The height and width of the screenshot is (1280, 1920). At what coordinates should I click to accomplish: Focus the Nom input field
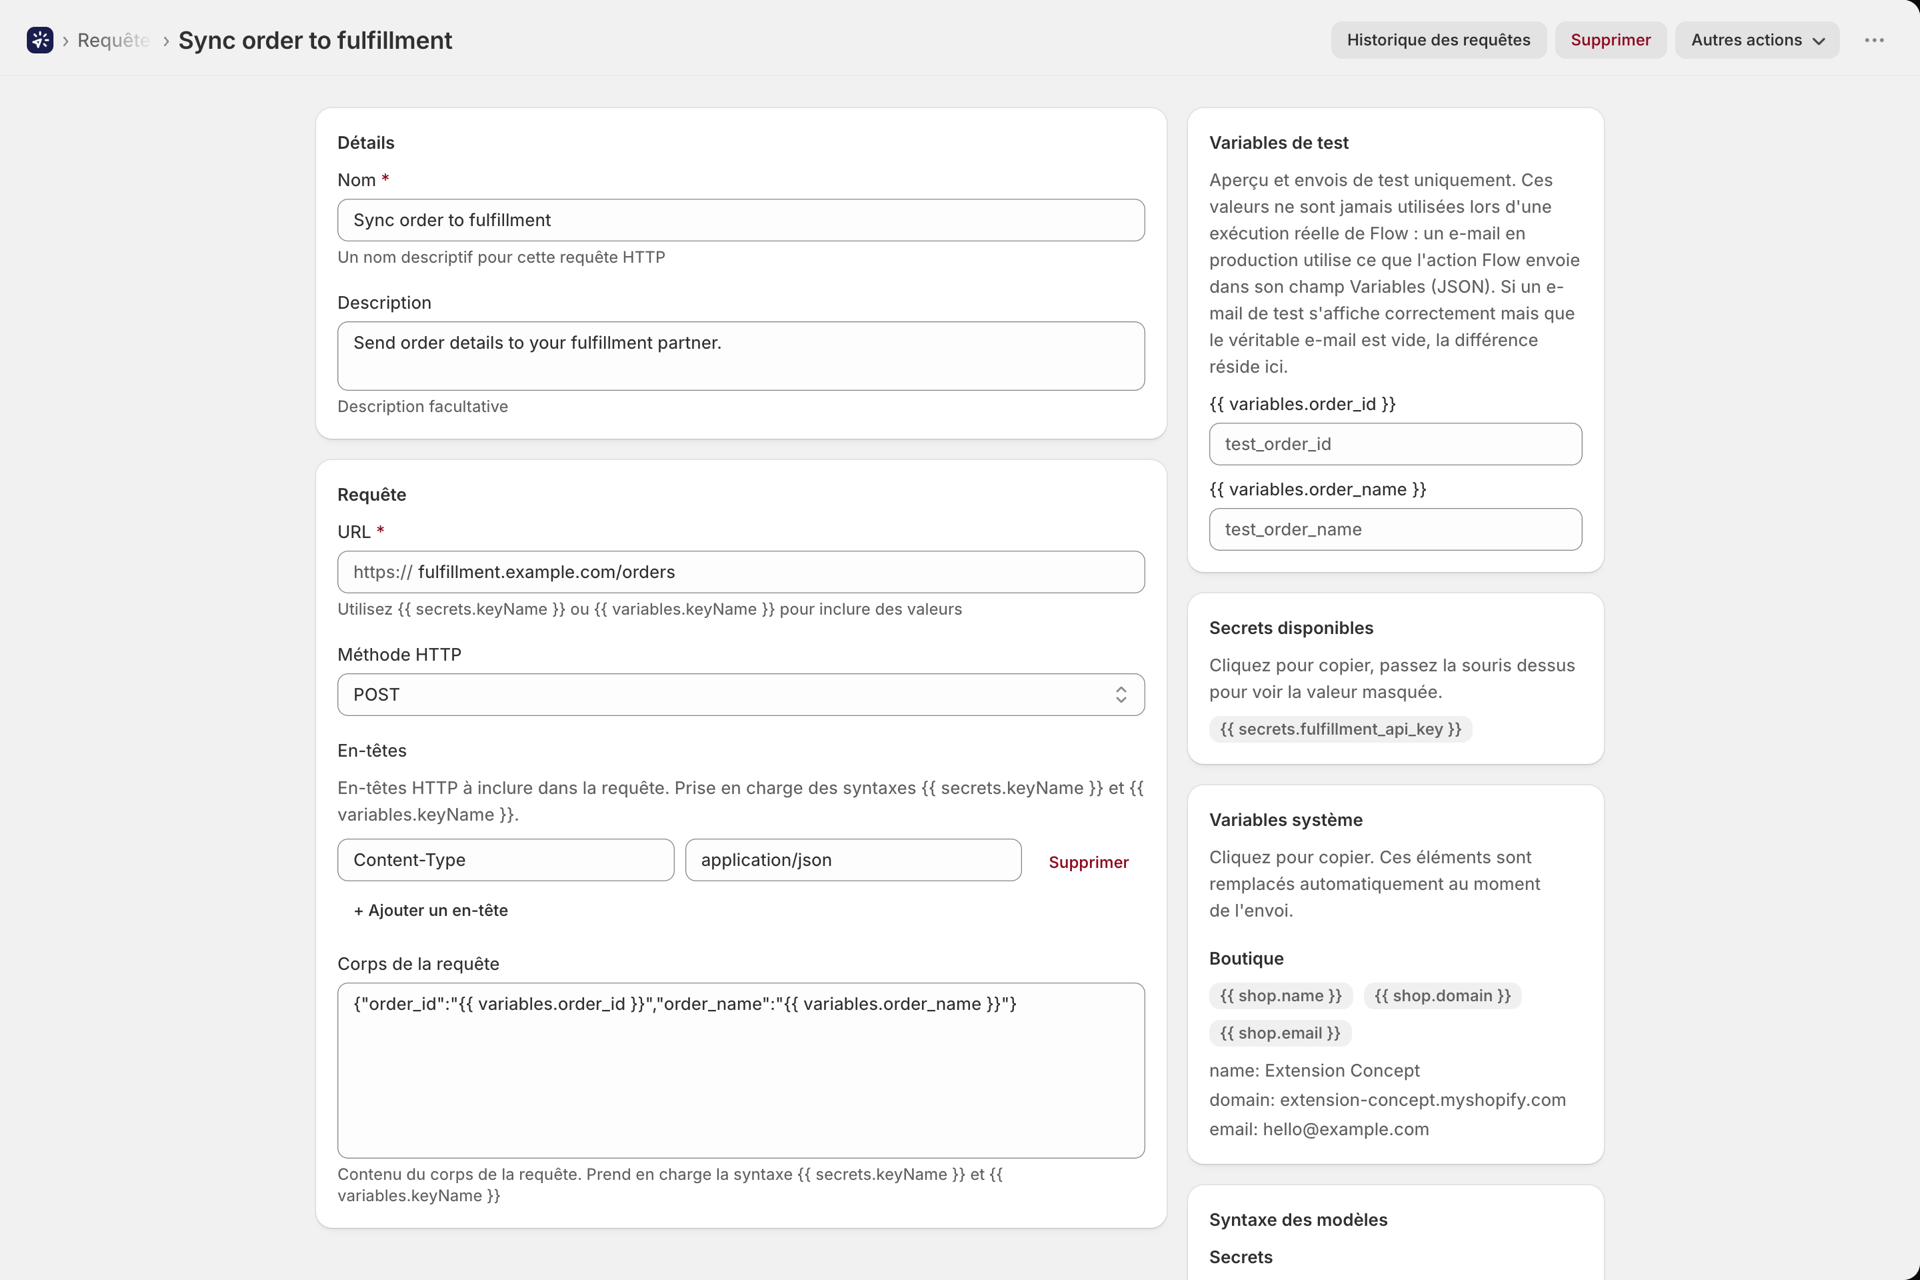[x=741, y=220]
